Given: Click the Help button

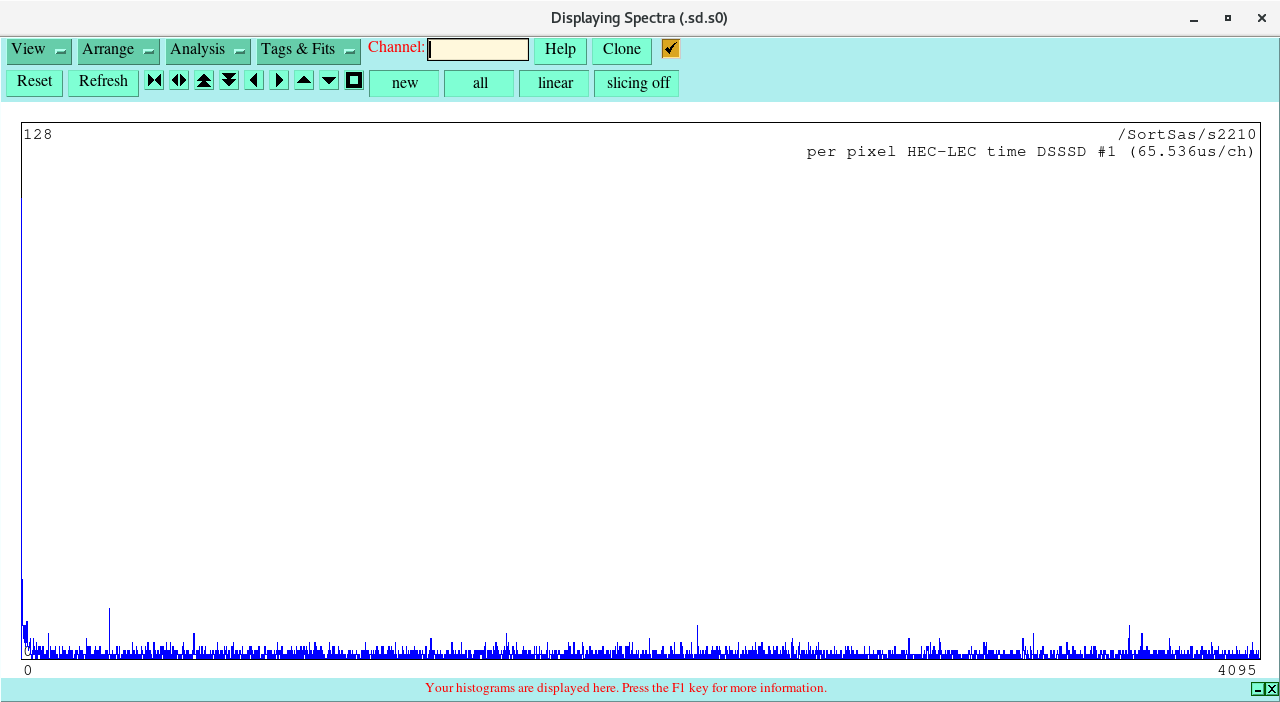Looking at the screenshot, I should pyautogui.click(x=560, y=50).
